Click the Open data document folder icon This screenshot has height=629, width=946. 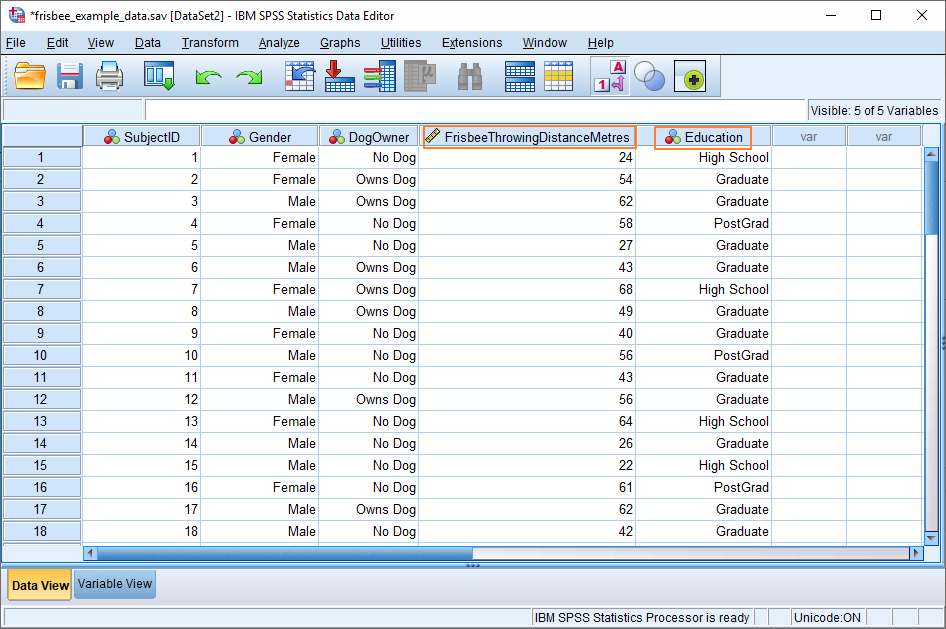(x=30, y=77)
